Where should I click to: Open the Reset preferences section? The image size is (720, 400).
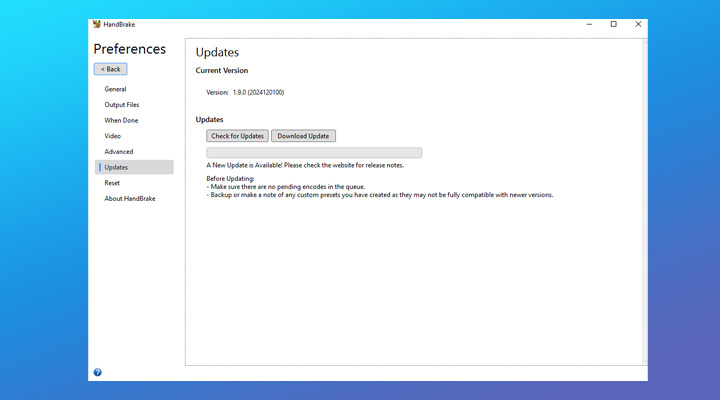coord(112,183)
